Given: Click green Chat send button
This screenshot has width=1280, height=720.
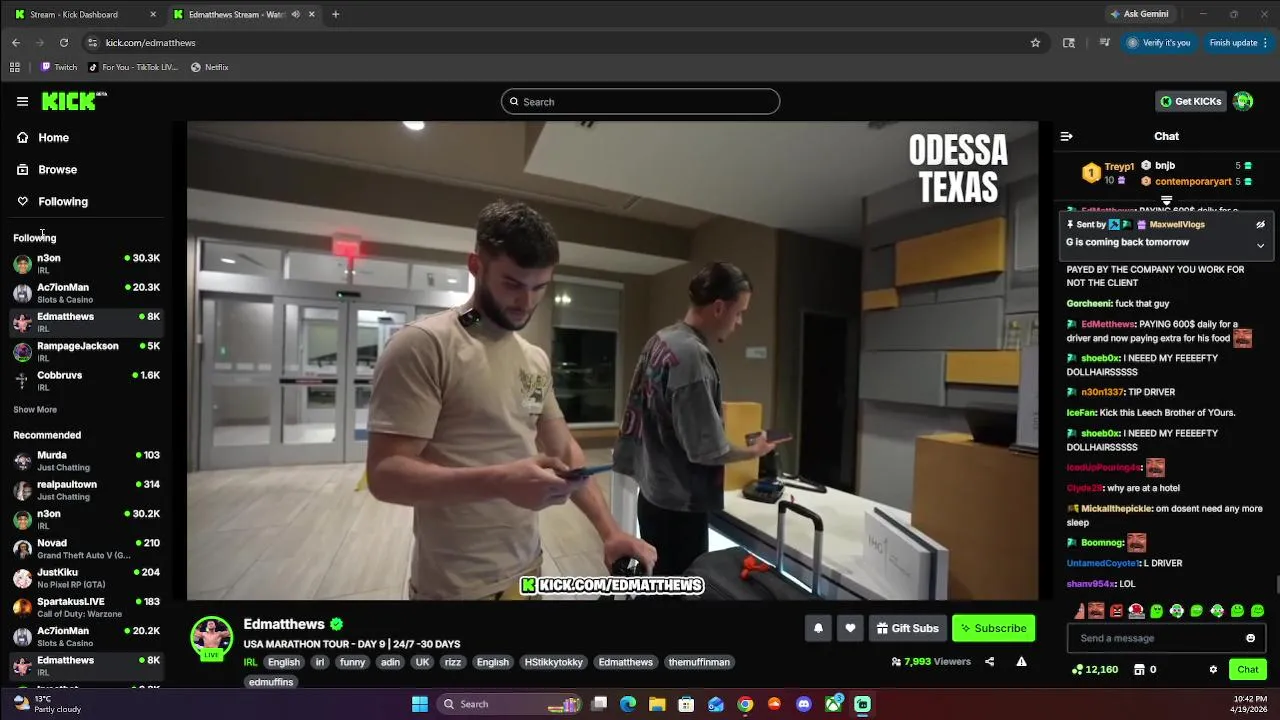Looking at the screenshot, I should (x=1247, y=670).
